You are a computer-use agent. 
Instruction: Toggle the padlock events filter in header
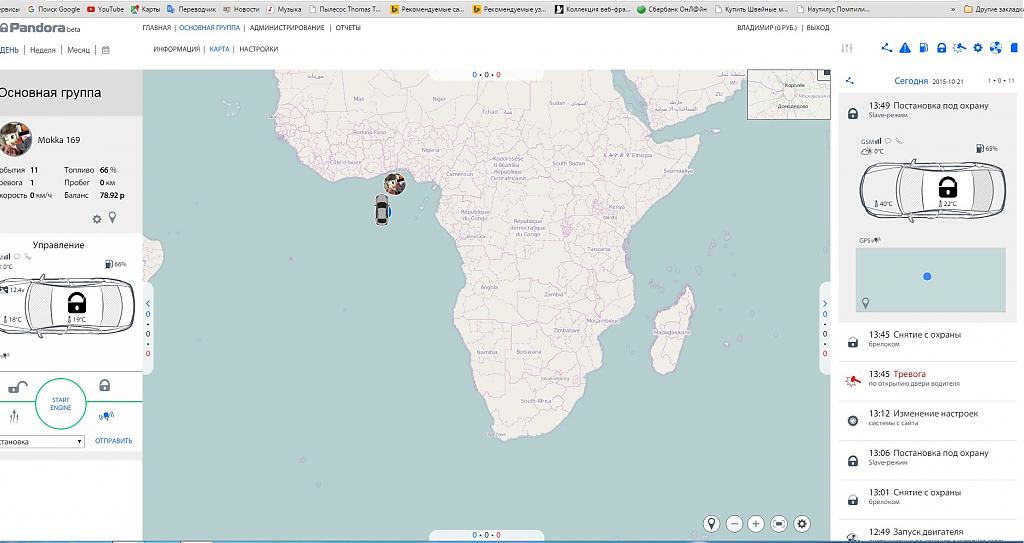(x=941, y=48)
